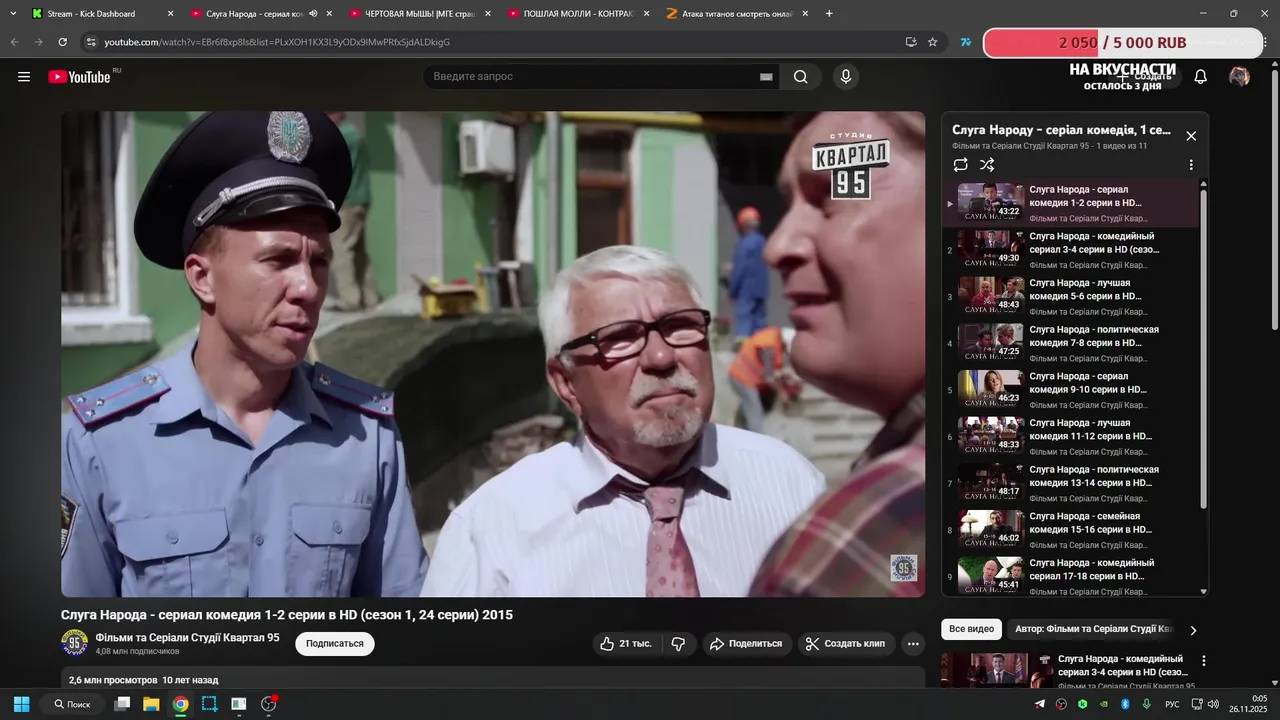Screen dimensions: 1280x720
Task: Close the playlist panel
Action: (1191, 136)
